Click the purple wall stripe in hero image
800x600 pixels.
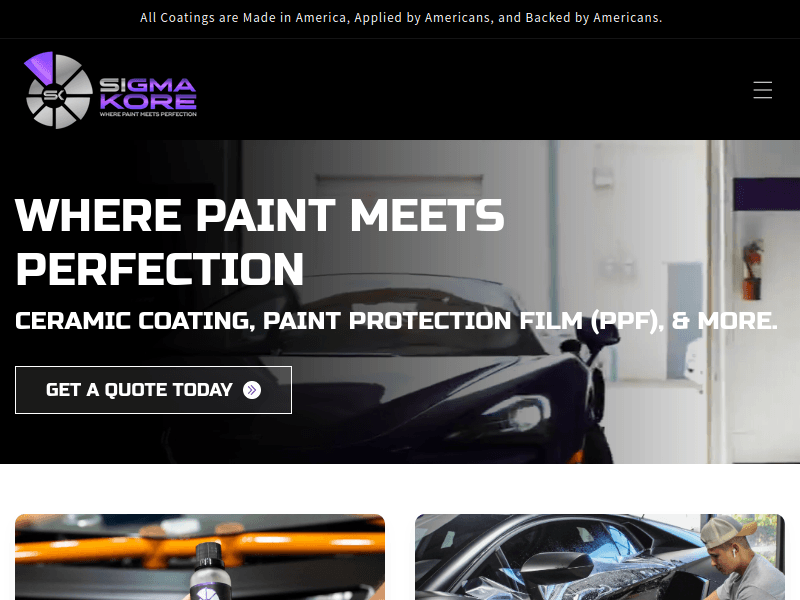766,194
